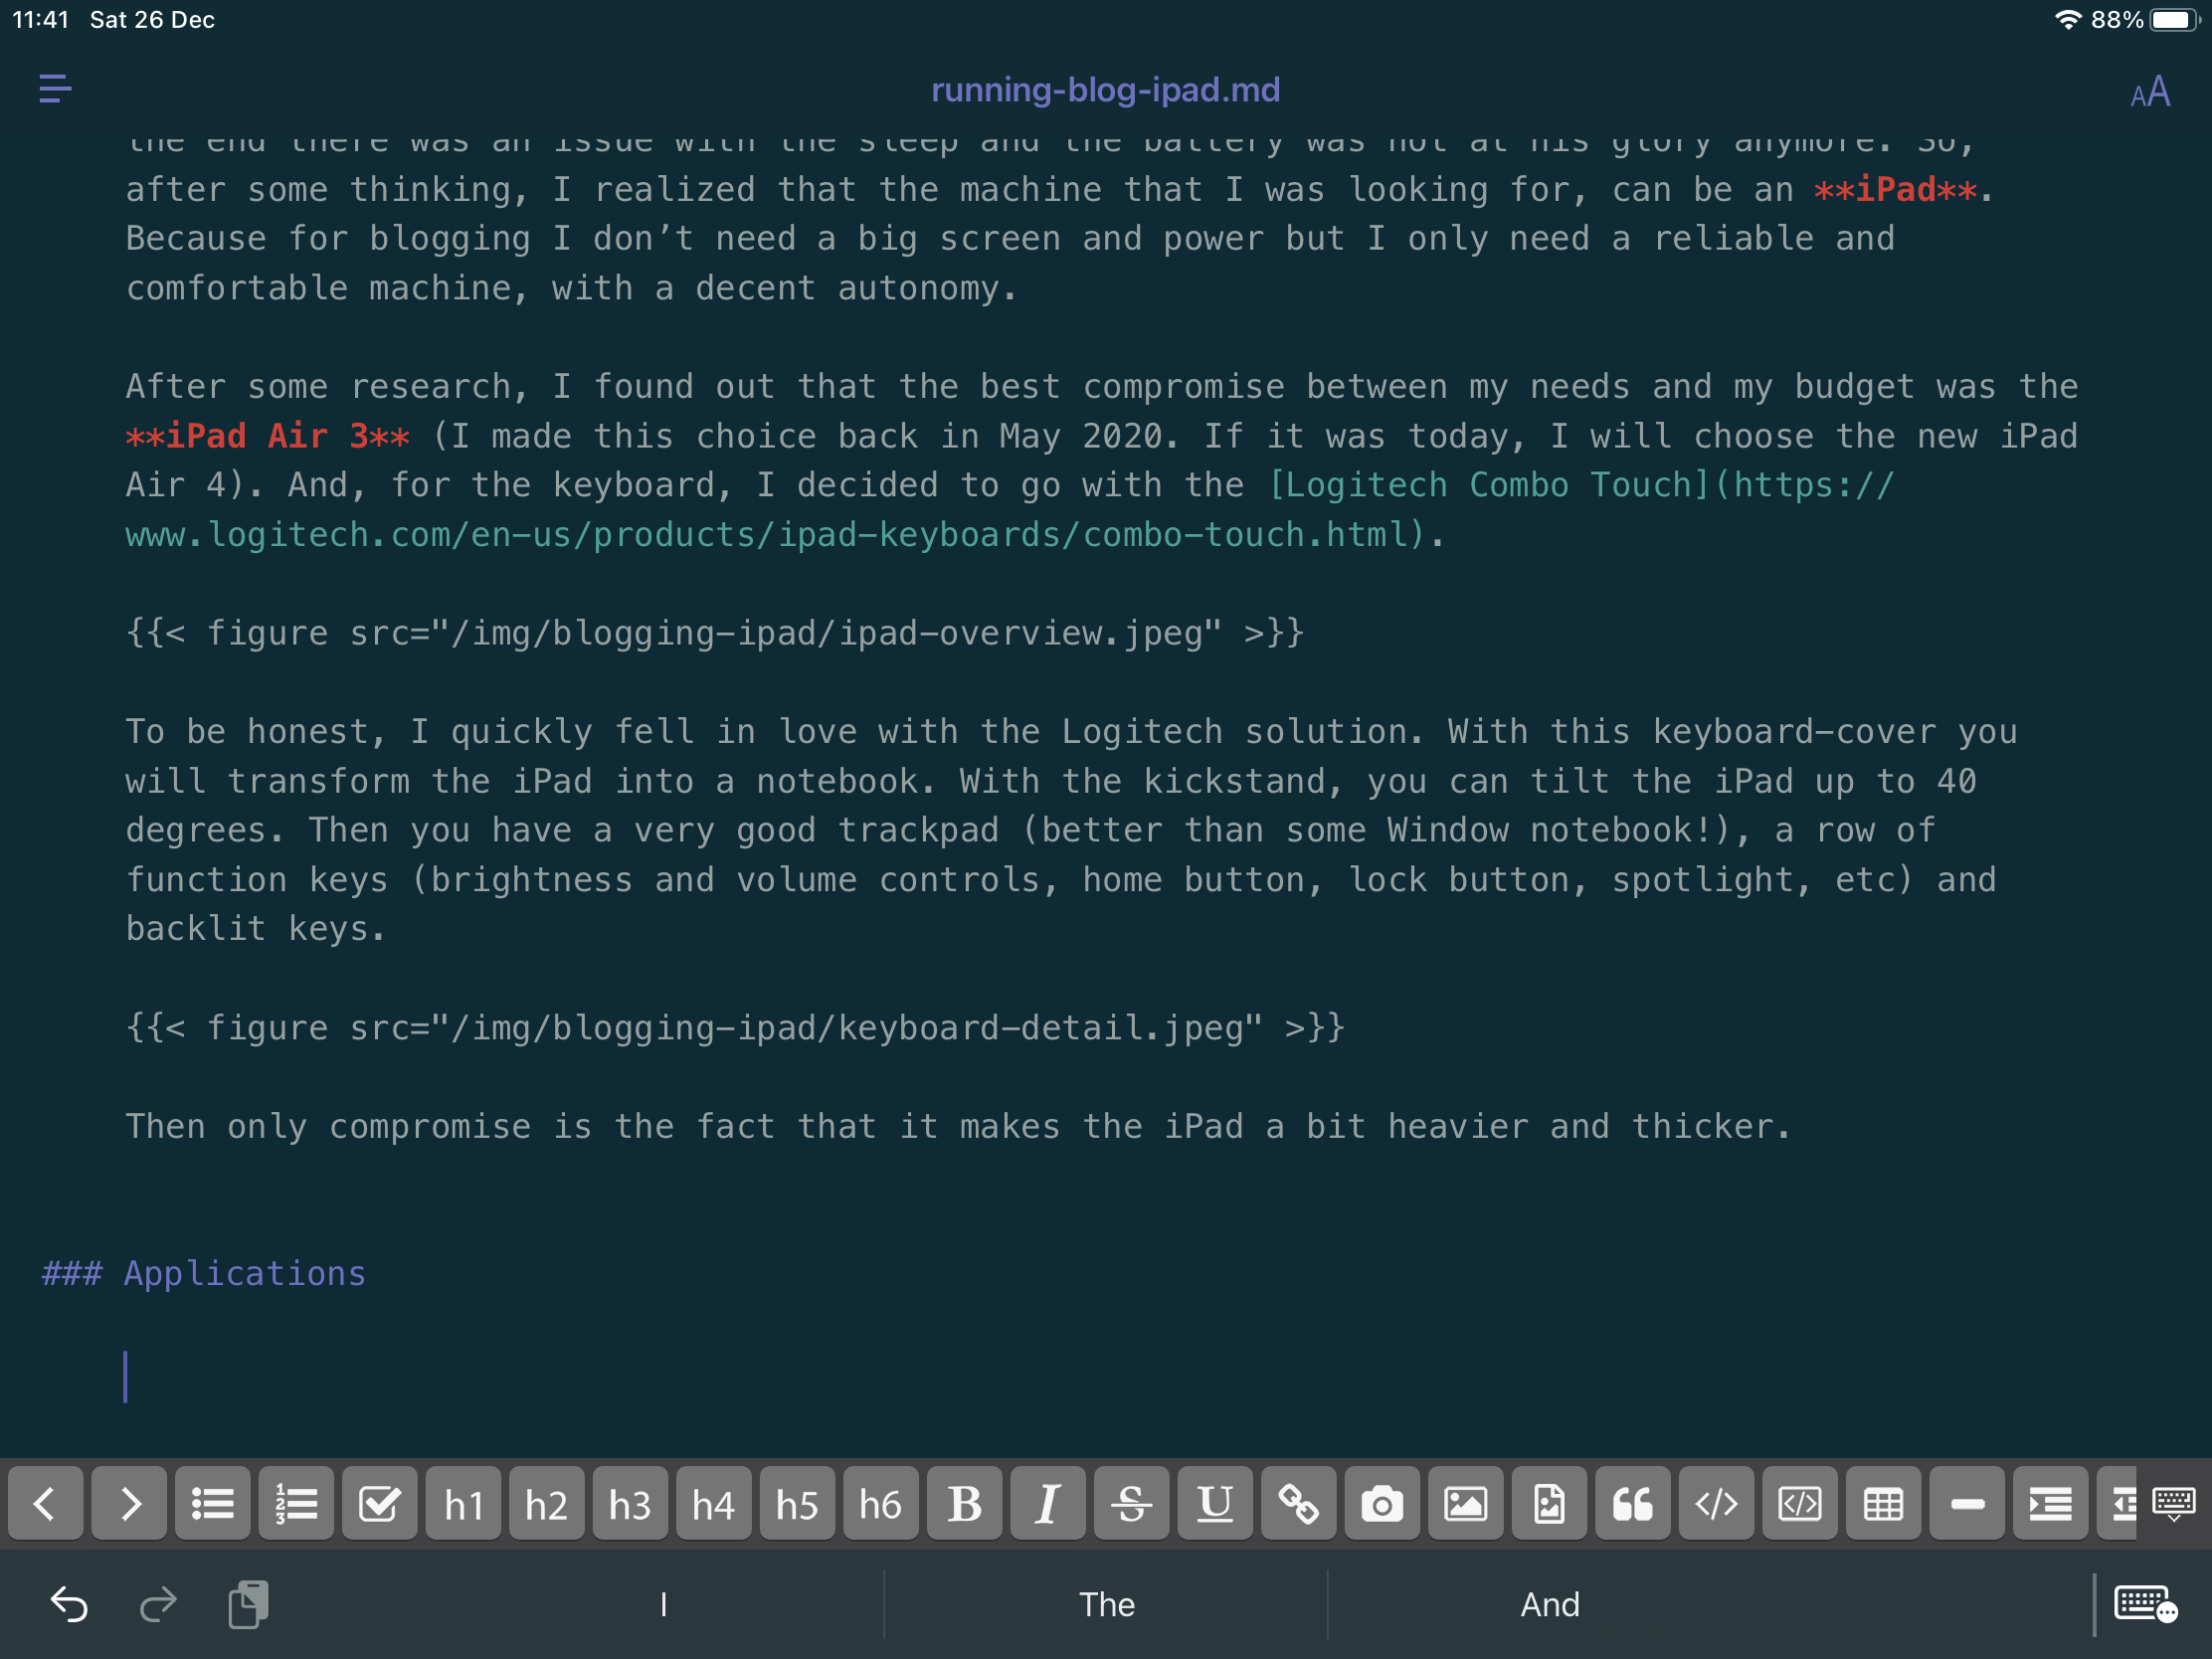Tap the keyboard-detail.jpeg figure shortcode
The height and width of the screenshot is (1659, 2212).
click(735, 1027)
